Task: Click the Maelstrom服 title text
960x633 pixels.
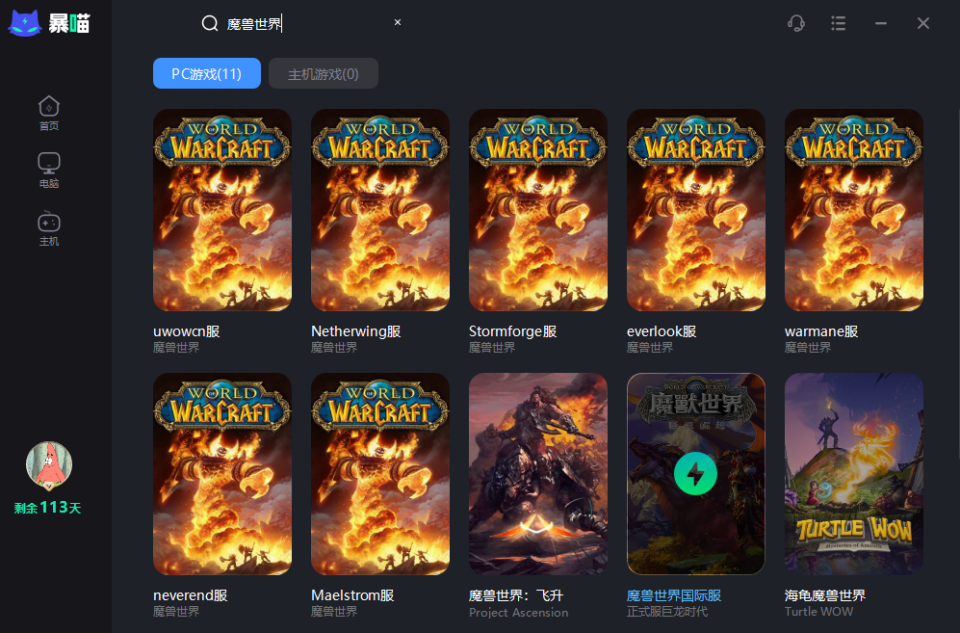Action: tap(352, 595)
